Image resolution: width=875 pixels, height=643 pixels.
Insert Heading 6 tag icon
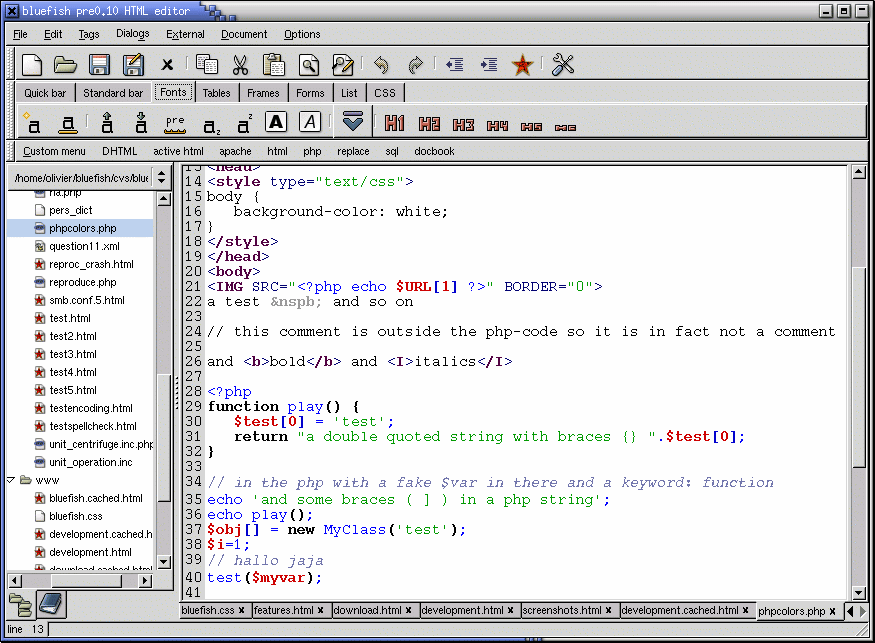coord(565,128)
